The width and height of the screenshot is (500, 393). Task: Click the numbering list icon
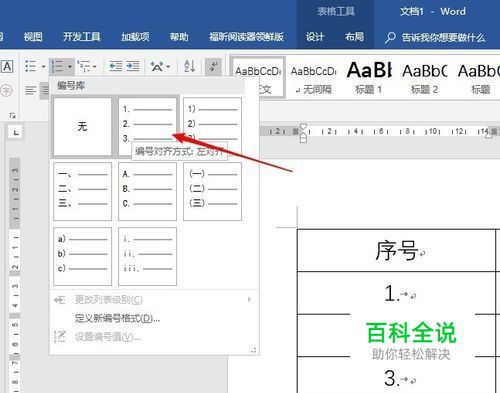click(57, 66)
